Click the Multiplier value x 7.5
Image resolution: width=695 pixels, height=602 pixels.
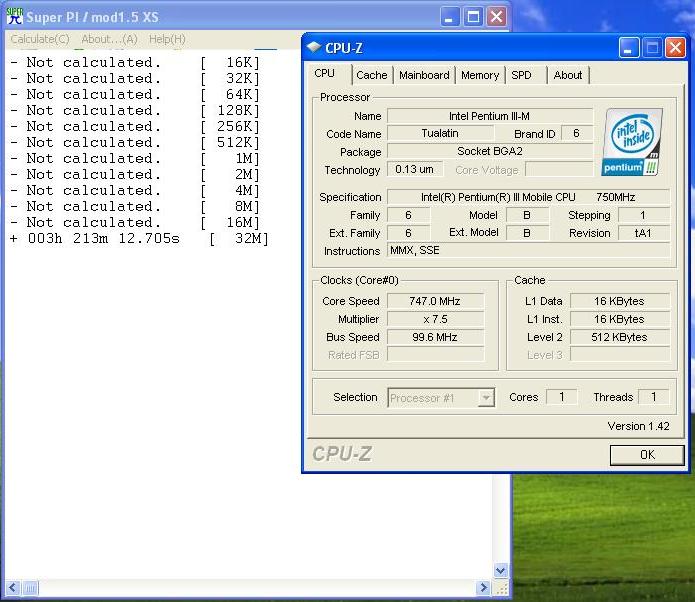pos(435,319)
